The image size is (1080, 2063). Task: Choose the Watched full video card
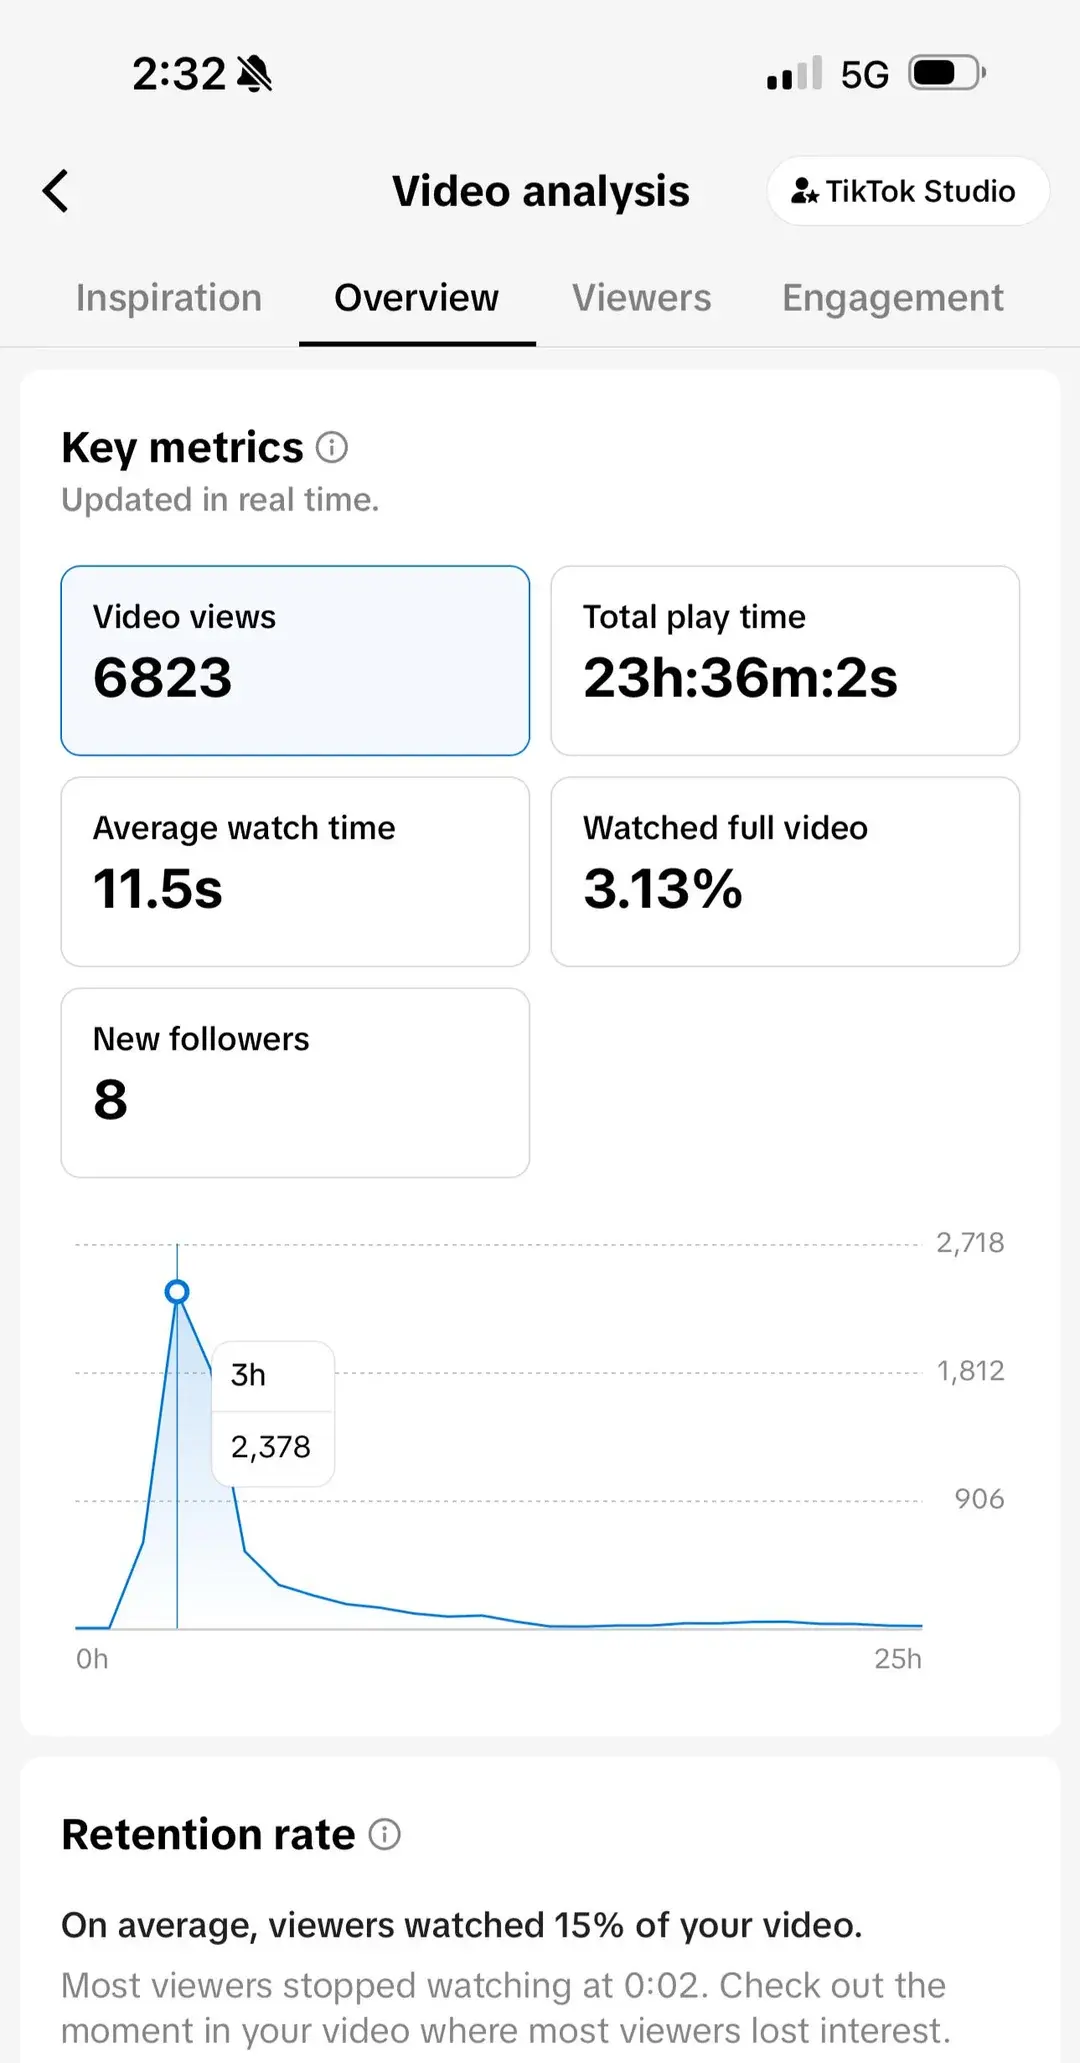(x=785, y=871)
